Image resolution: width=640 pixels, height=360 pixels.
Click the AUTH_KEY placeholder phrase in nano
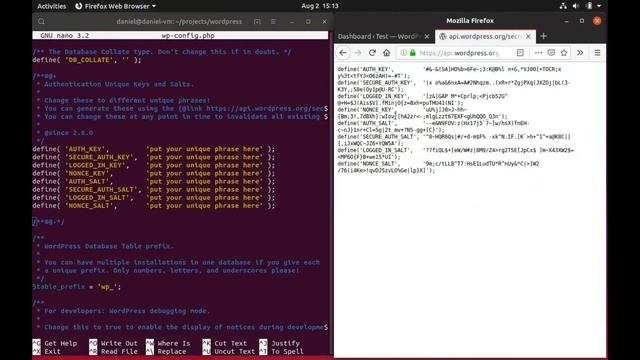(x=204, y=149)
